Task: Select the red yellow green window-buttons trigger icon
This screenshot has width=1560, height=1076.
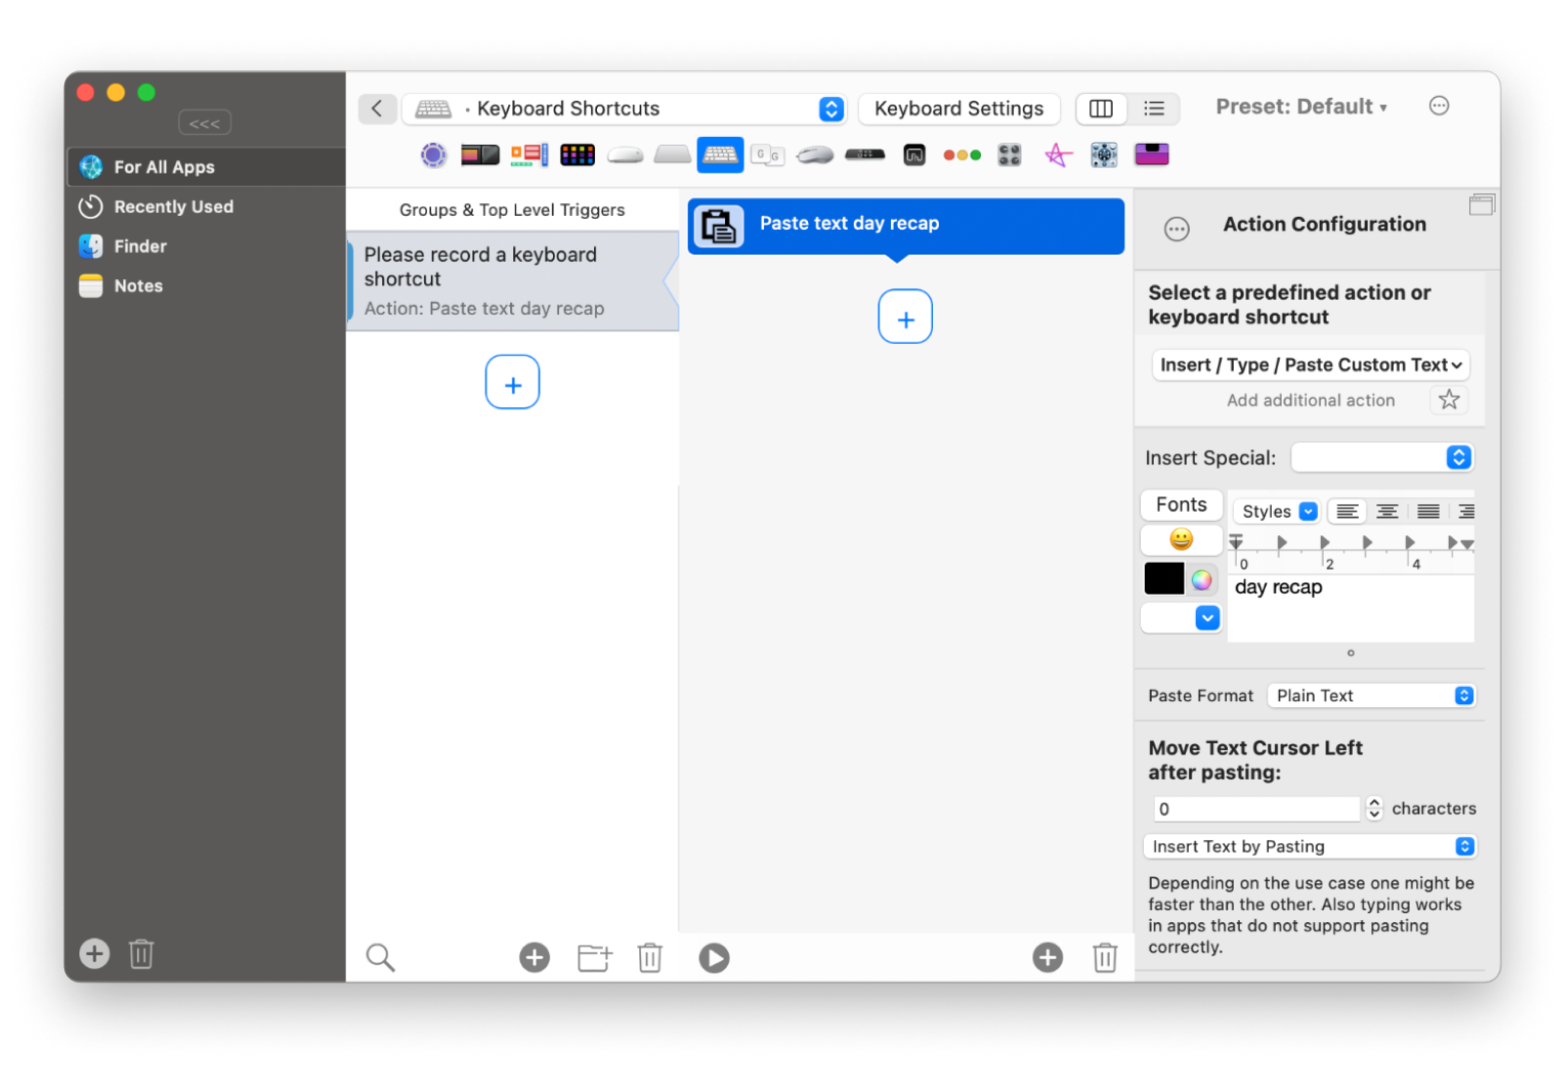Action: pos(962,155)
